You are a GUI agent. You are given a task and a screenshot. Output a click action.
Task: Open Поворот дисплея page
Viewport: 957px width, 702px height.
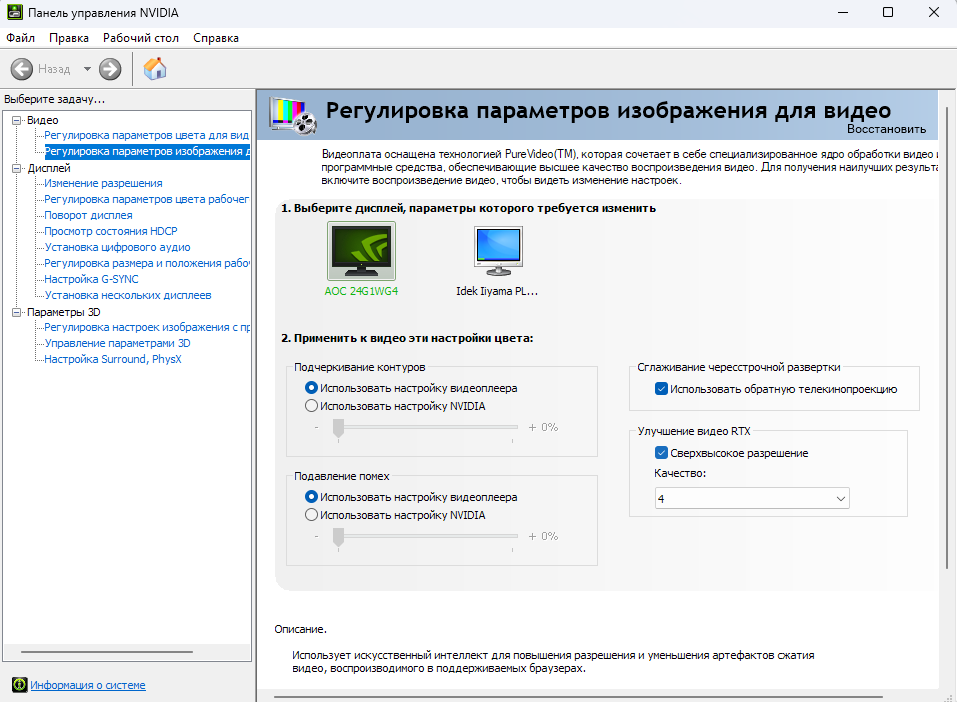(x=88, y=215)
